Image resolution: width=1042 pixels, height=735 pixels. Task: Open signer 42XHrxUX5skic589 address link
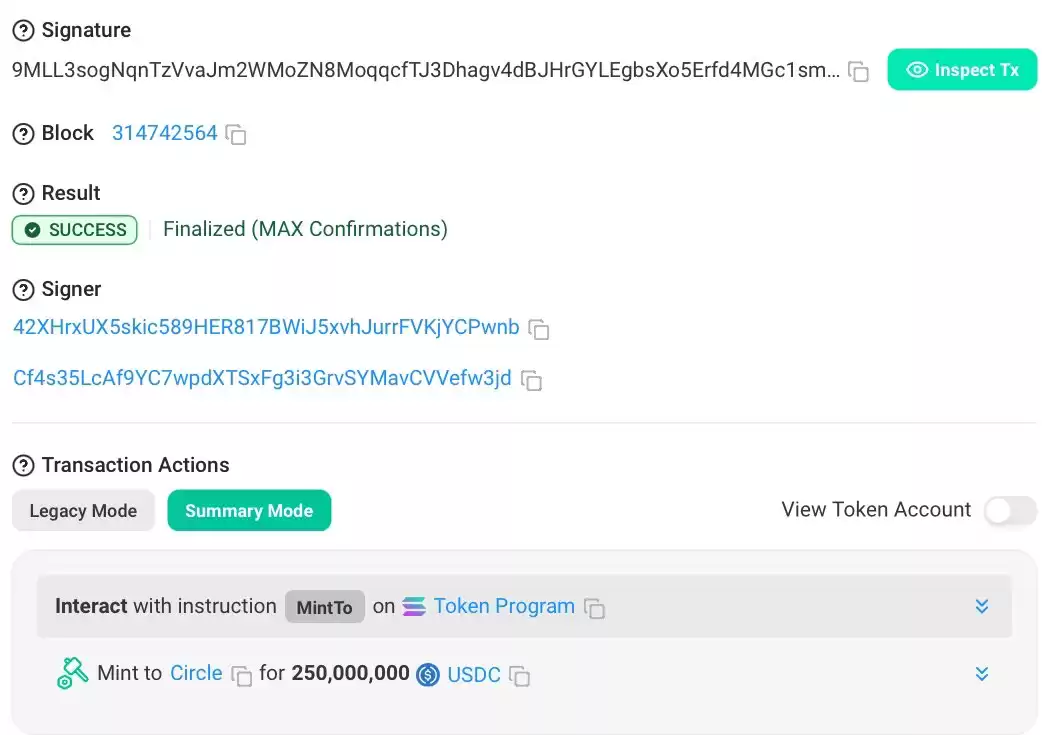266,327
